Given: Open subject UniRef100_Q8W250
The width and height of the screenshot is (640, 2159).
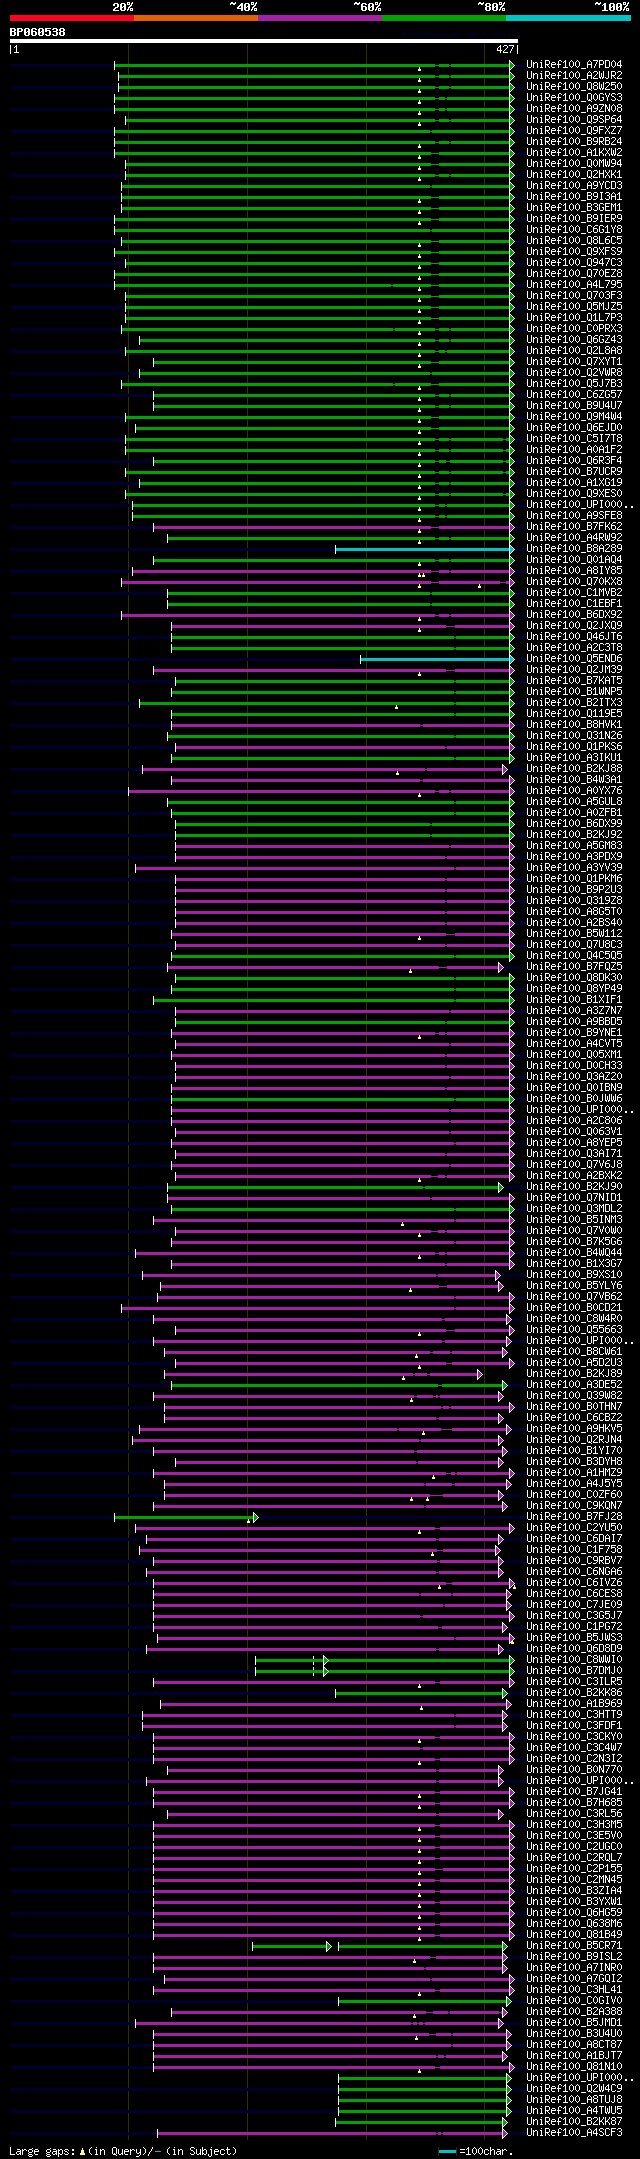Looking at the screenshot, I should (x=574, y=87).
